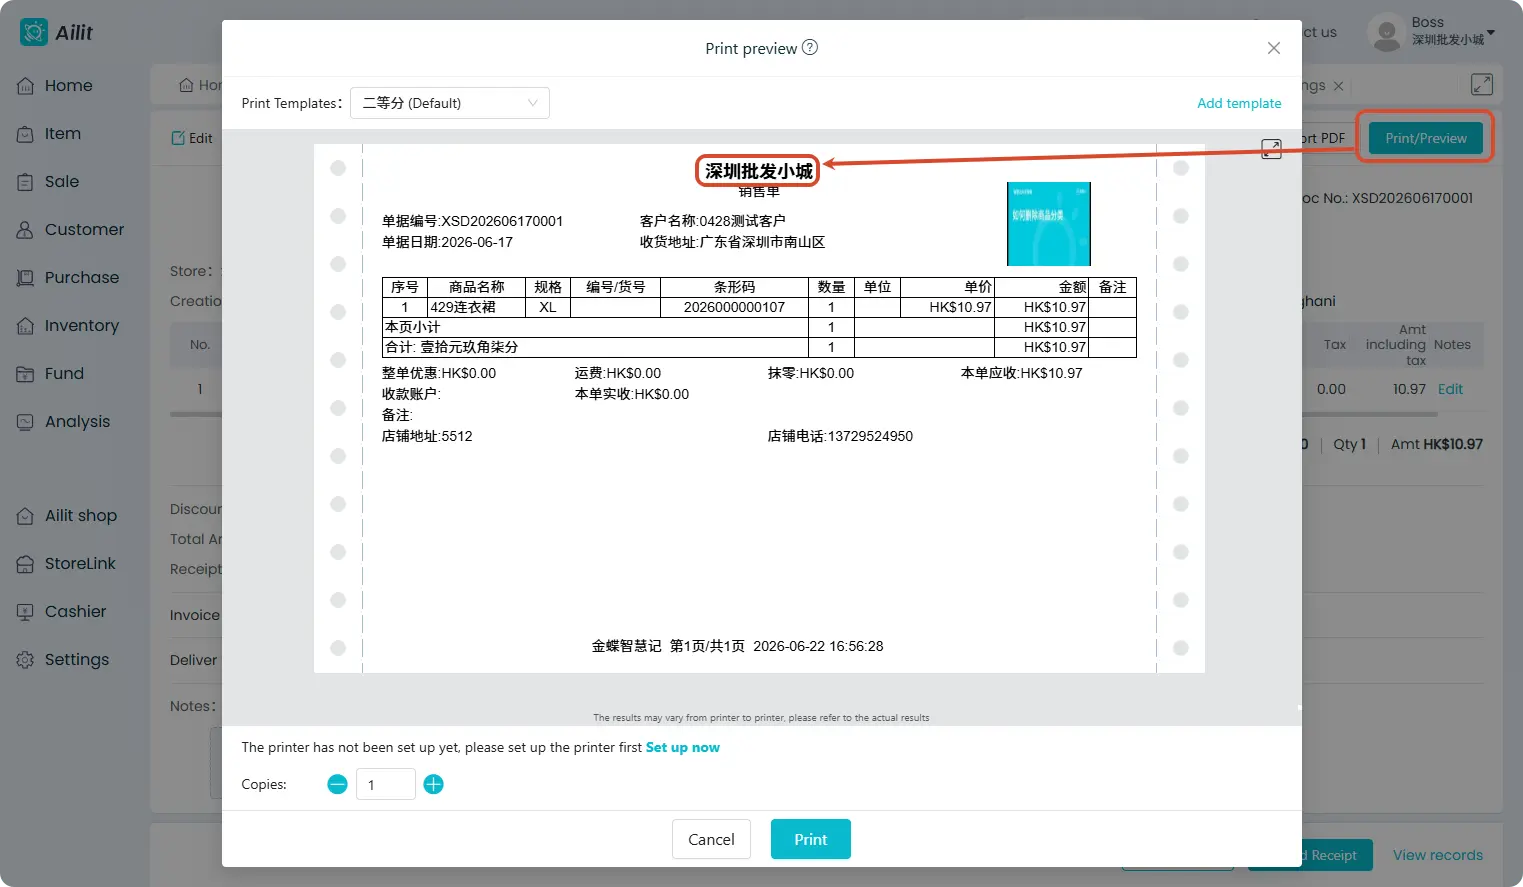
Task: Open the Purchase sidebar icon
Action: pos(26,278)
